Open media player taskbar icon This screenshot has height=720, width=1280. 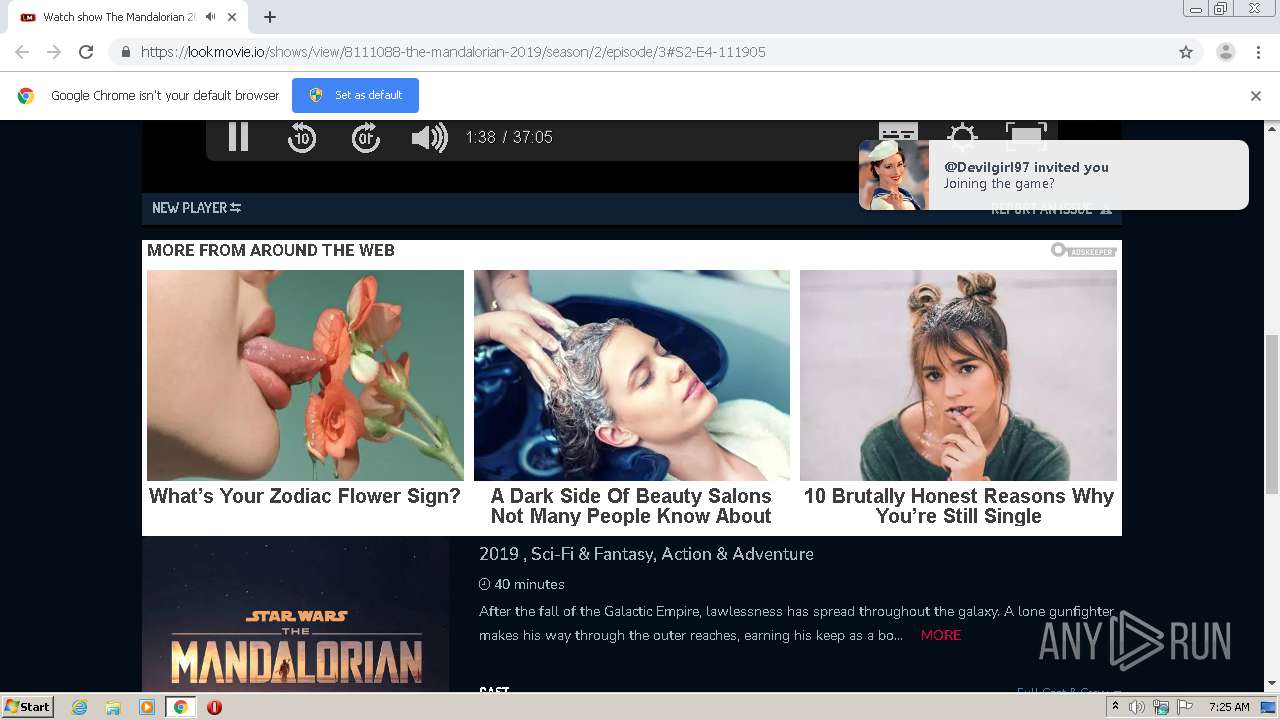(x=147, y=707)
